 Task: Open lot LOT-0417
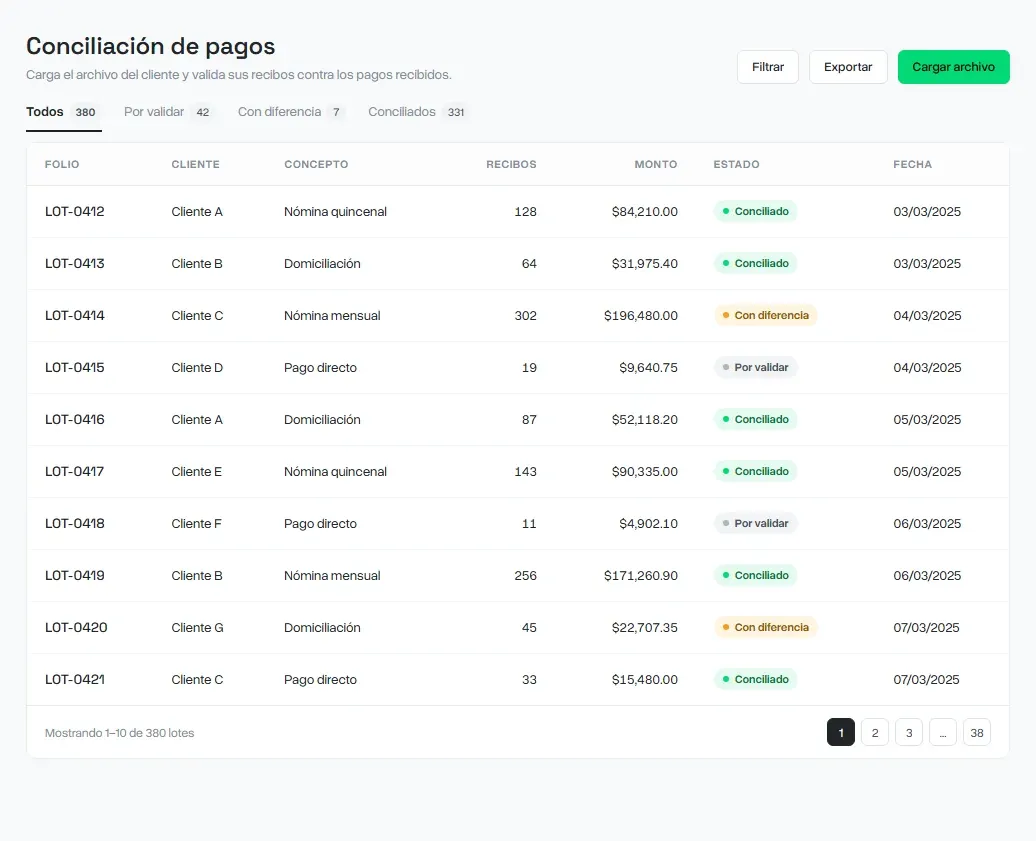point(75,472)
